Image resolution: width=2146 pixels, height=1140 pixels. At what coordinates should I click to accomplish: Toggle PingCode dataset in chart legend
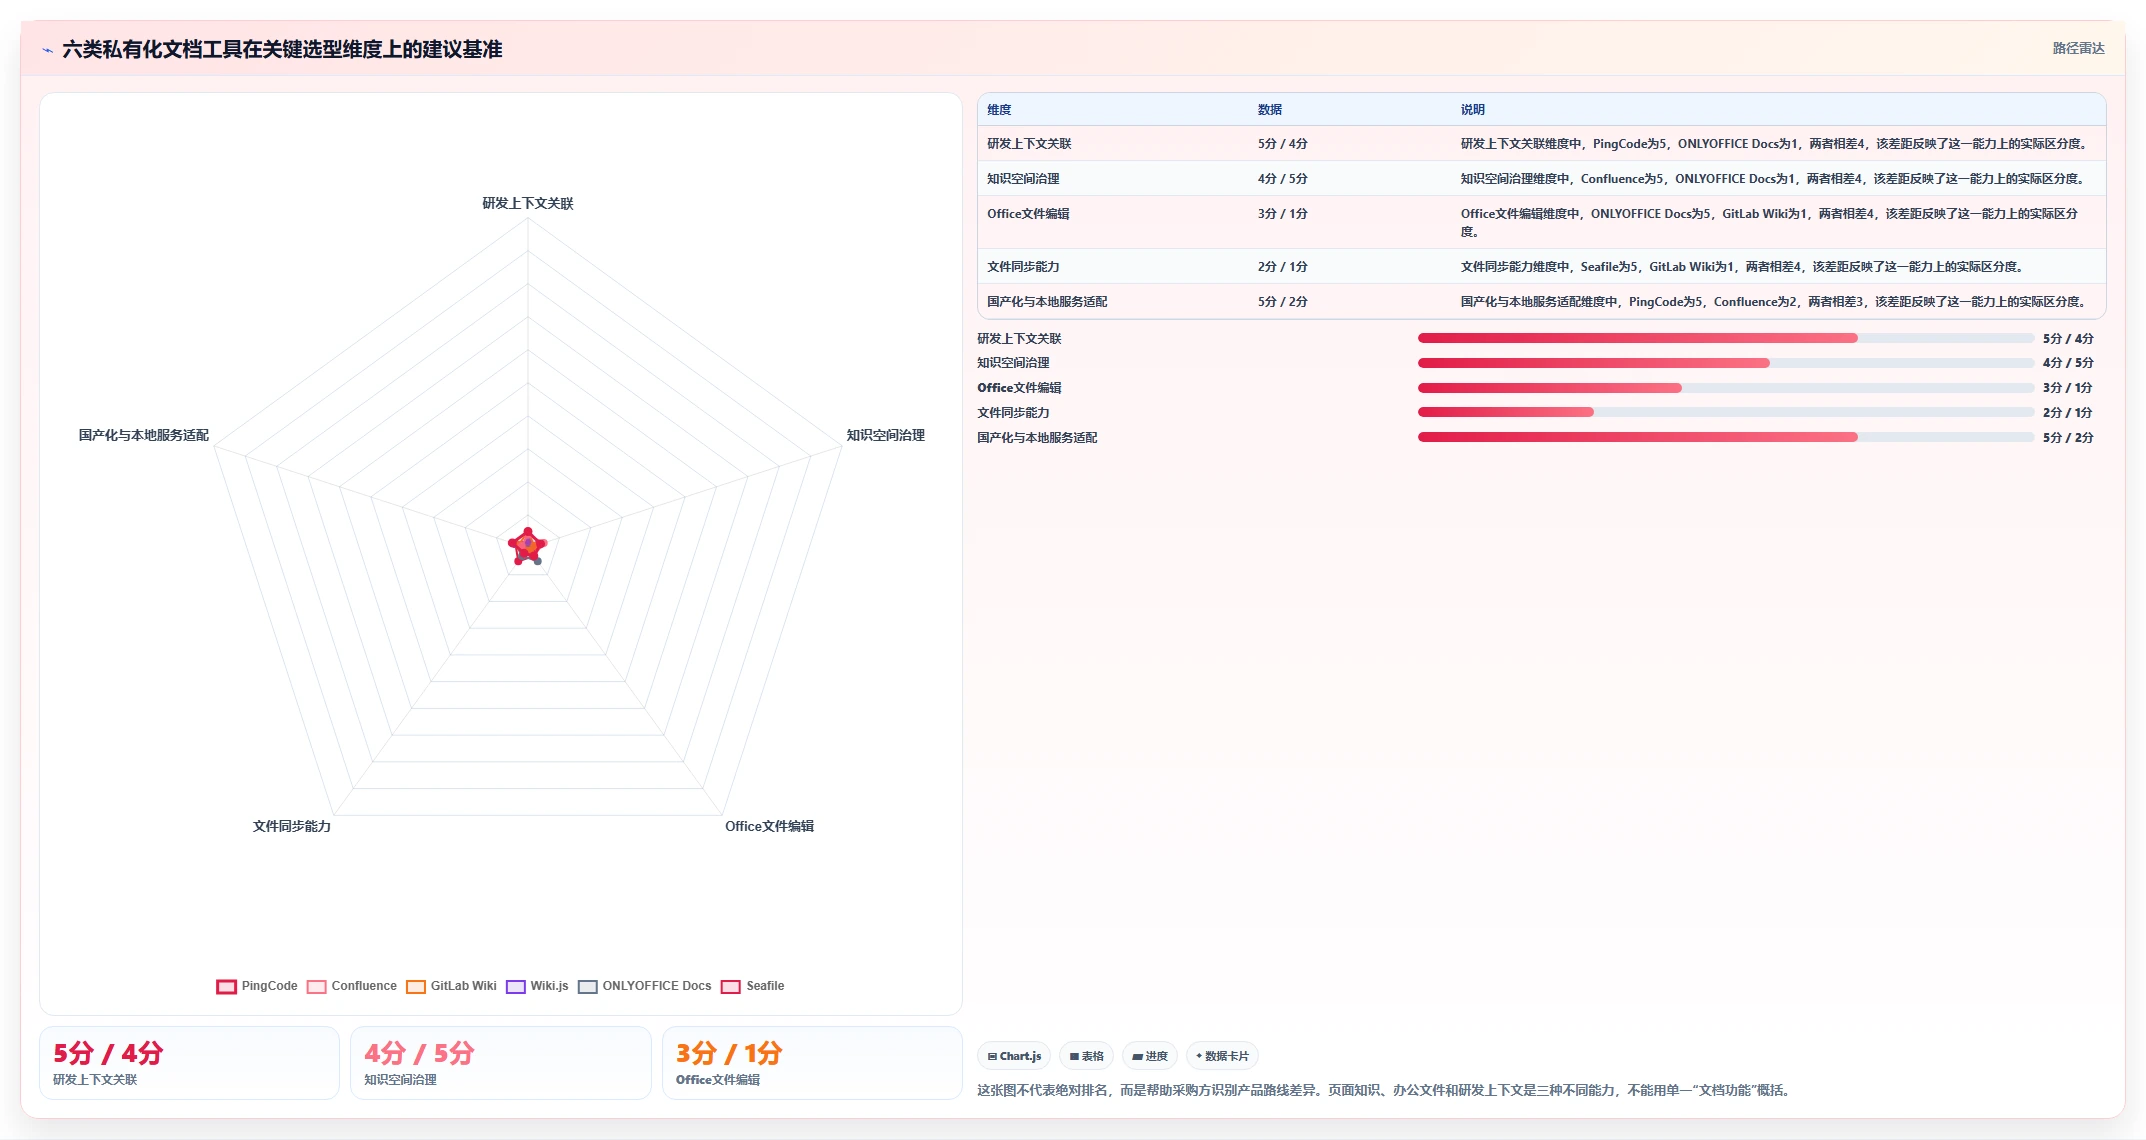pyautogui.click(x=257, y=986)
